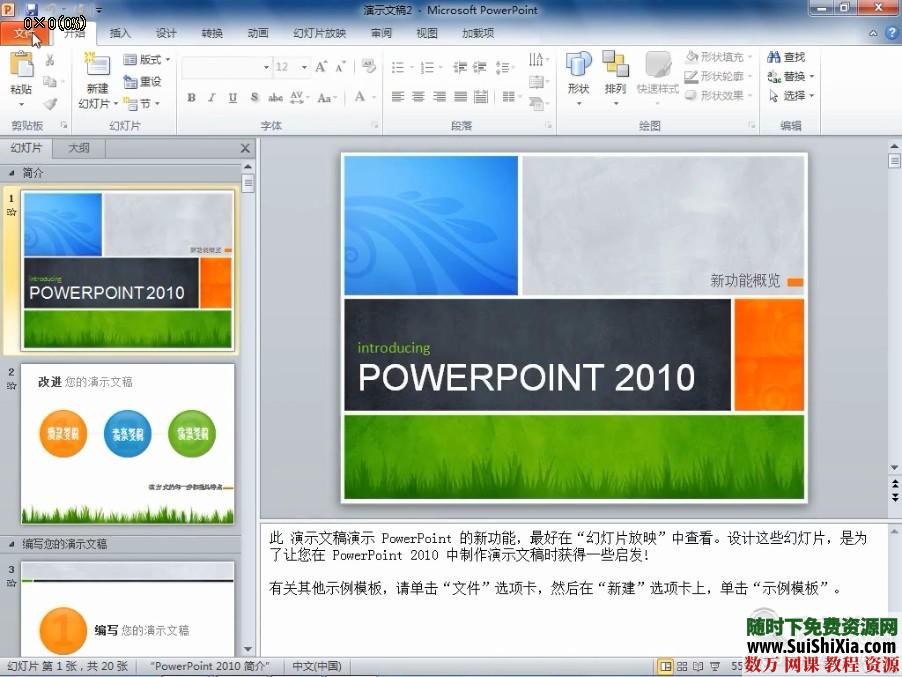
Task: Open the Animations 动画 ribbon tab
Action: point(258,33)
